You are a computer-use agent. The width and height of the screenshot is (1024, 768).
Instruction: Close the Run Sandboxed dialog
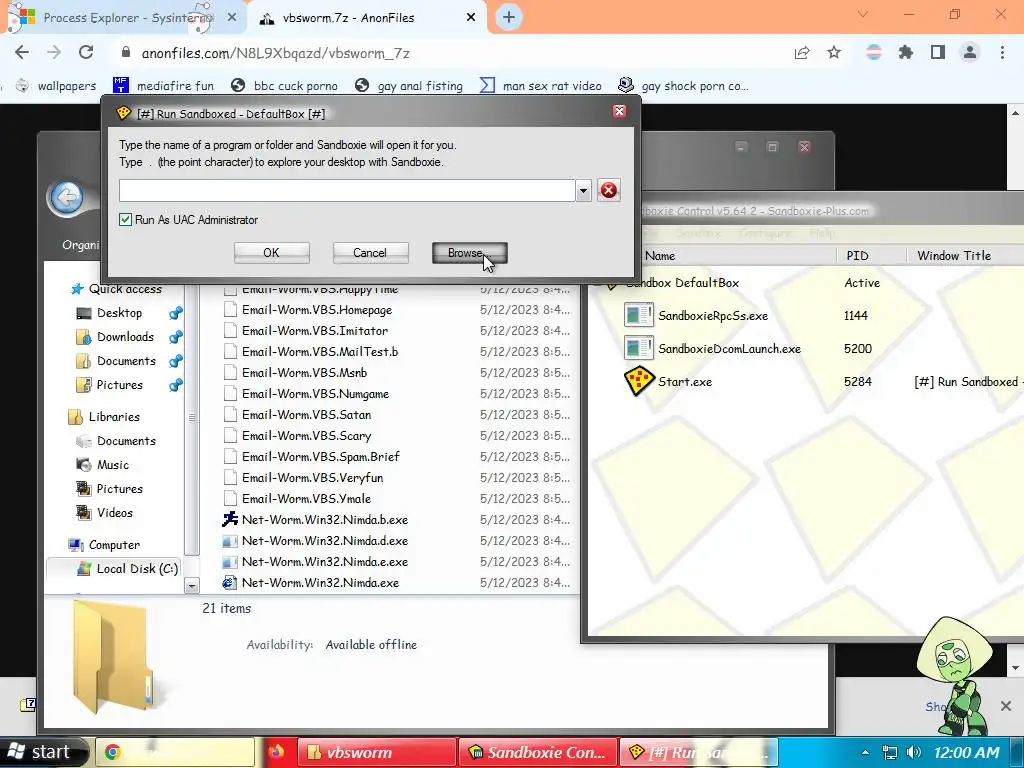(619, 112)
